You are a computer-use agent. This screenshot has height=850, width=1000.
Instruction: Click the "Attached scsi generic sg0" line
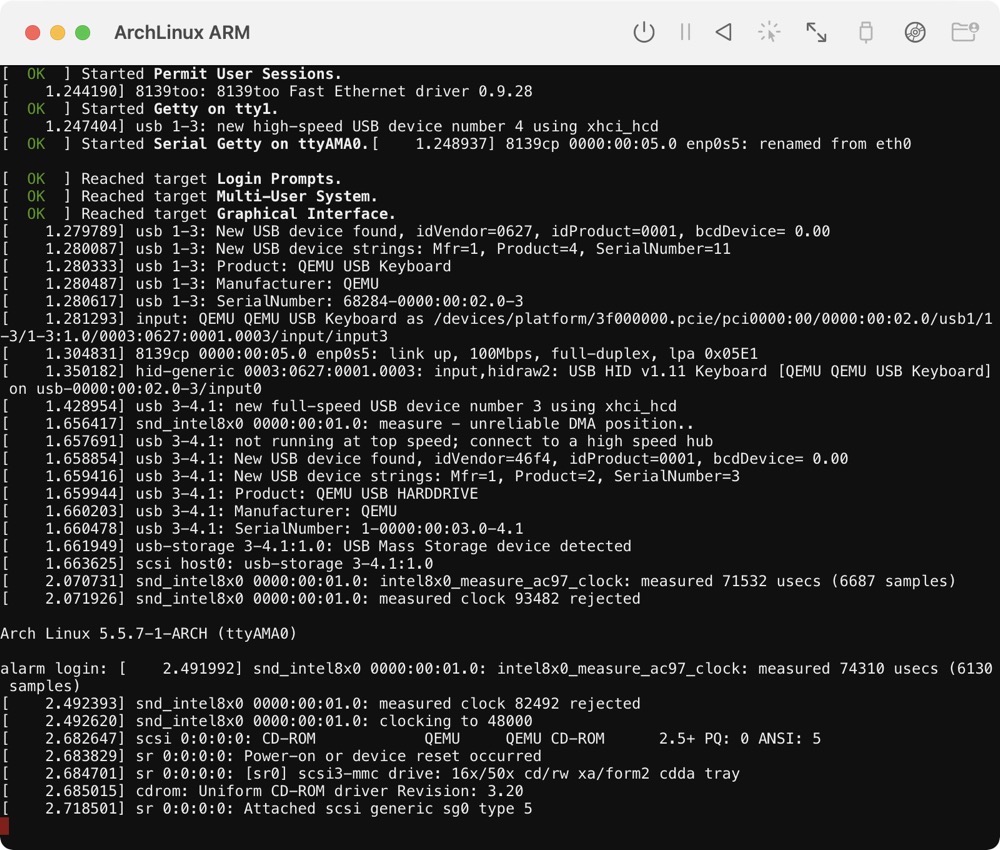coord(388,808)
